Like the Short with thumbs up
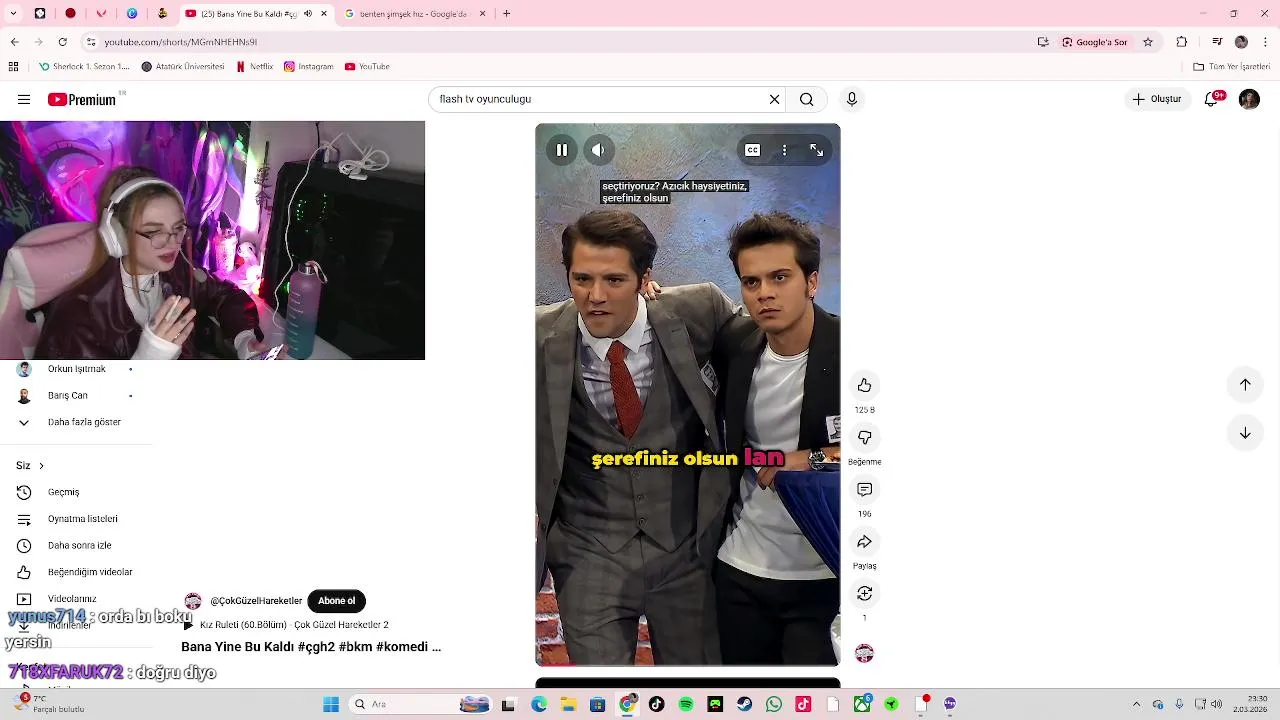1280x720 pixels. [864, 386]
